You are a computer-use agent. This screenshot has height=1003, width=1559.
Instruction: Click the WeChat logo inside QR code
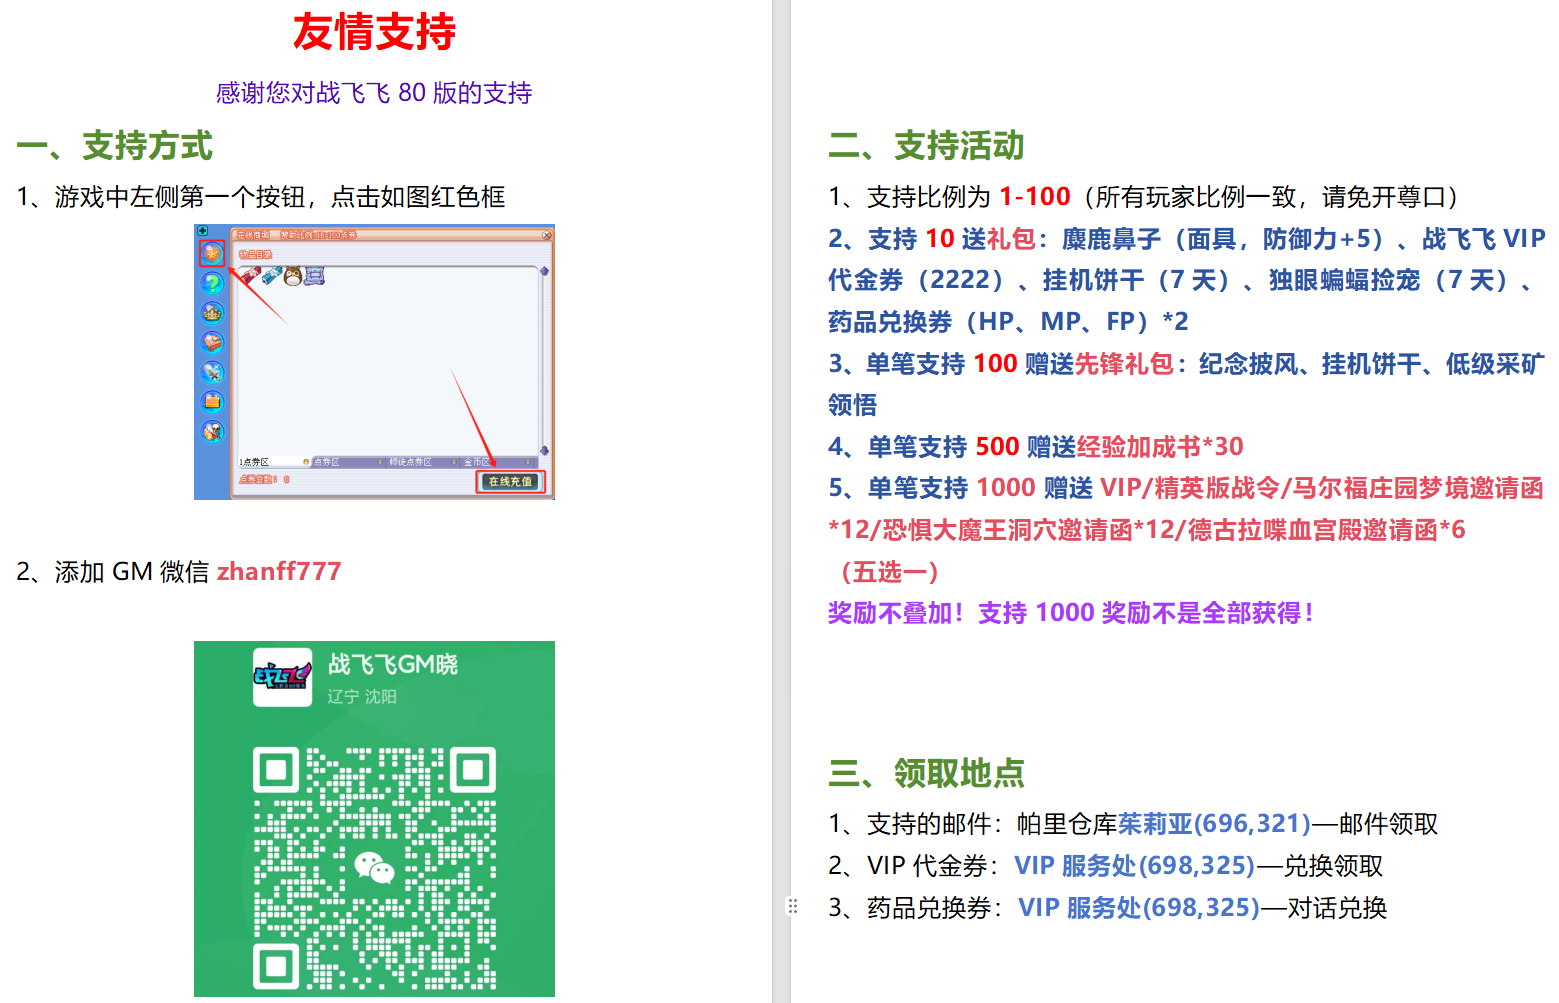coord(375,868)
